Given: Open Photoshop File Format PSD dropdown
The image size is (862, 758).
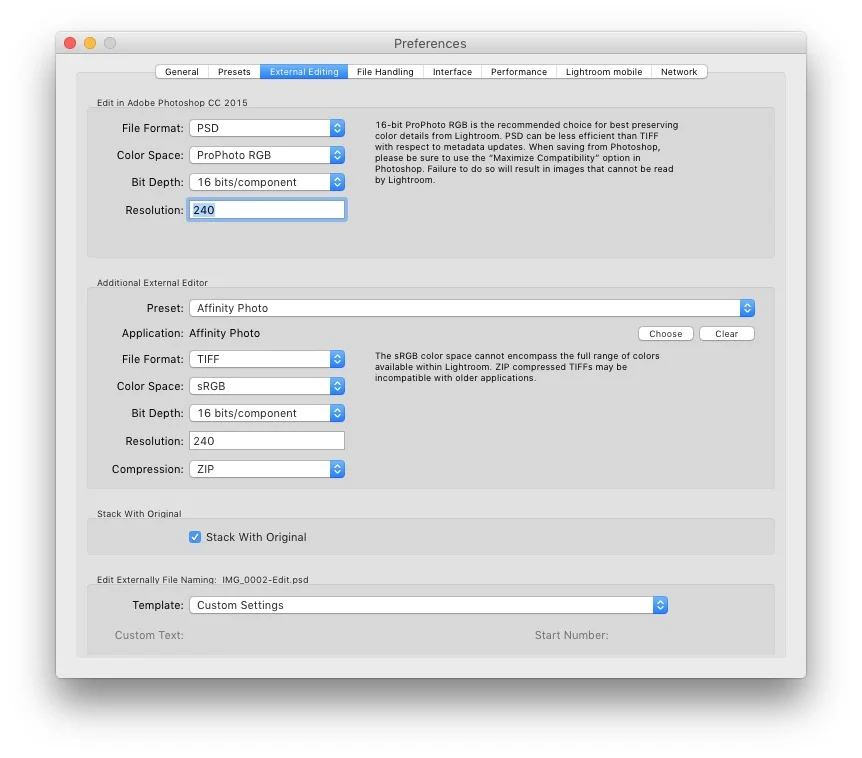Looking at the screenshot, I should pos(267,128).
